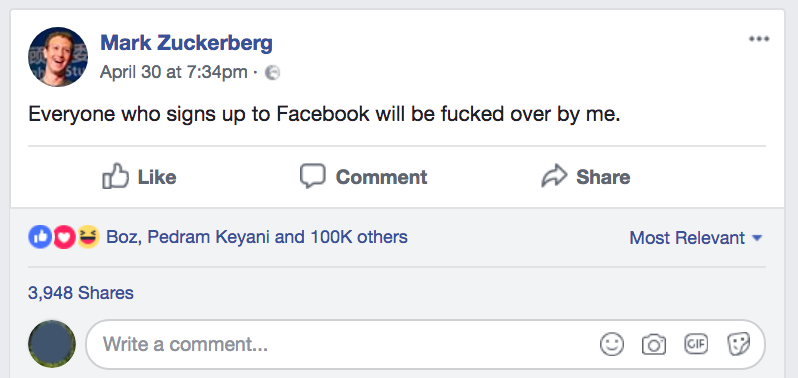798x378 pixels.
Task: Click the red Love reaction icon
Action: pyautogui.click(x=64, y=237)
